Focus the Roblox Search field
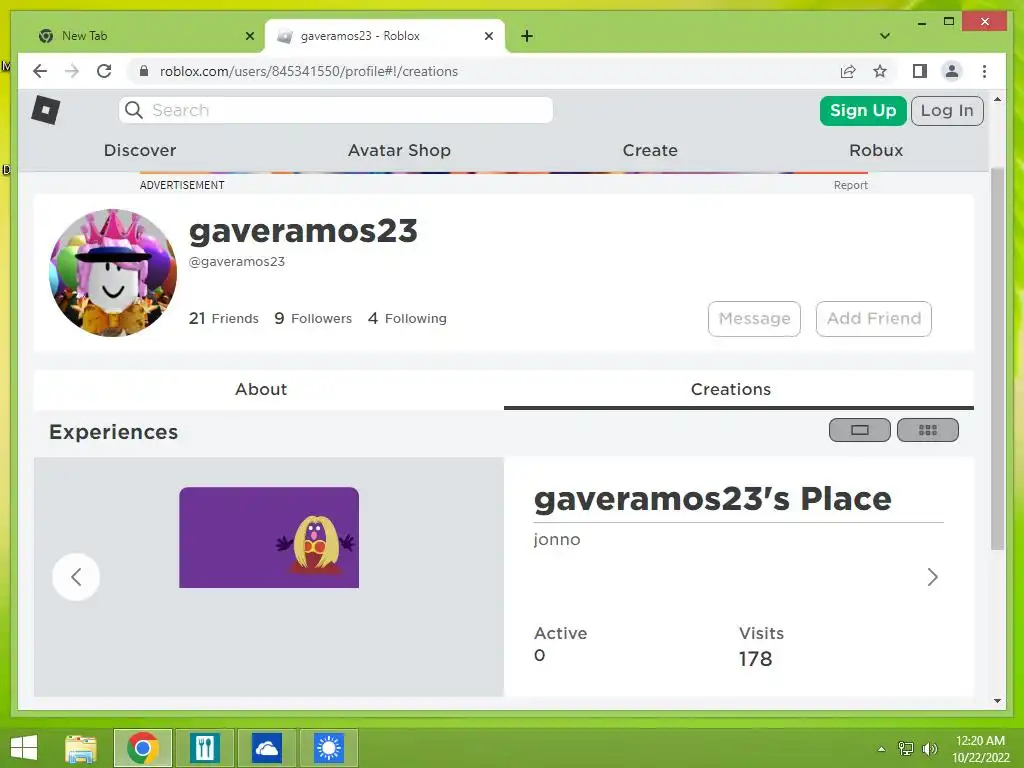 [x=336, y=110]
